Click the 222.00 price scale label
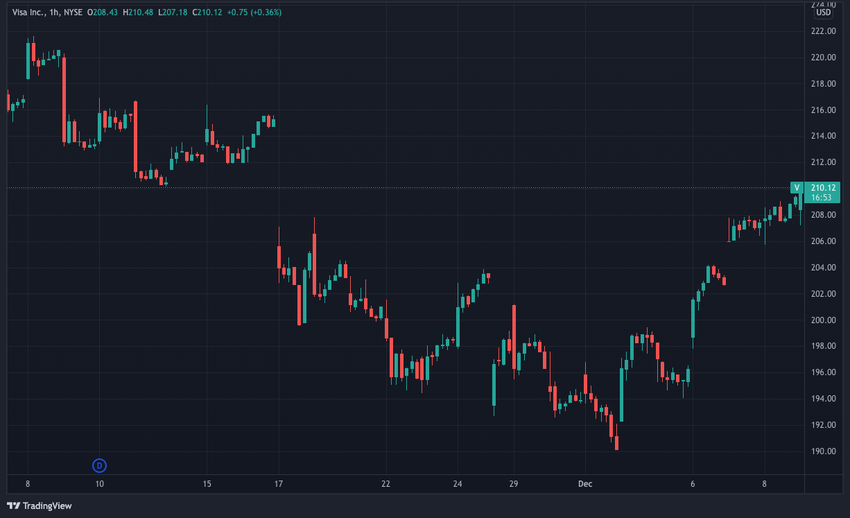Viewport: 850px width, 518px height. [823, 31]
